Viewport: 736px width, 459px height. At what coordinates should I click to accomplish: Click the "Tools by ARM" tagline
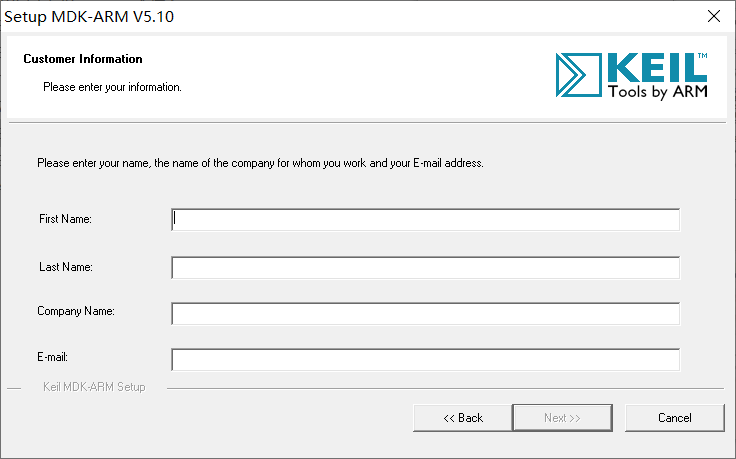pos(659,93)
